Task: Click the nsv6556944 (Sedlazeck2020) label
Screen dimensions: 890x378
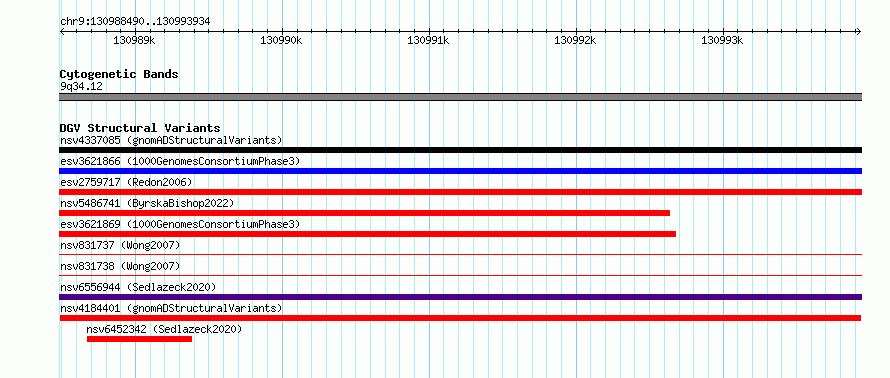Action: click(138, 287)
